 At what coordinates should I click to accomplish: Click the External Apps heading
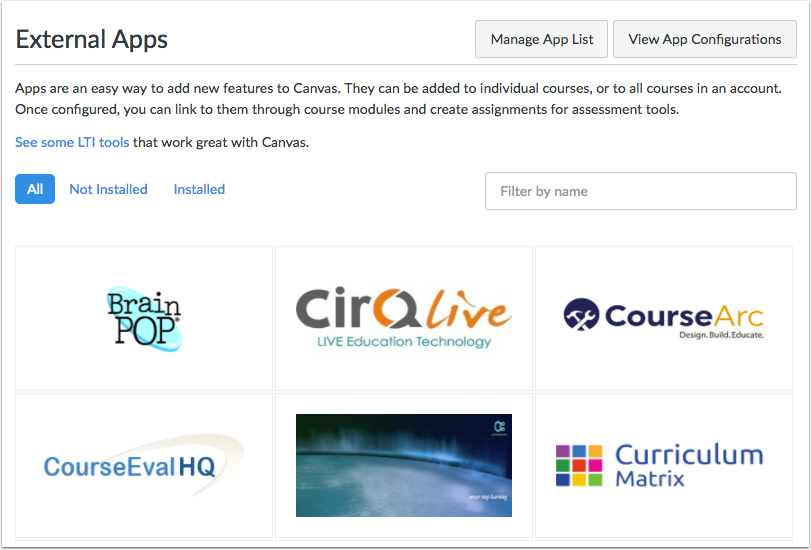[92, 39]
